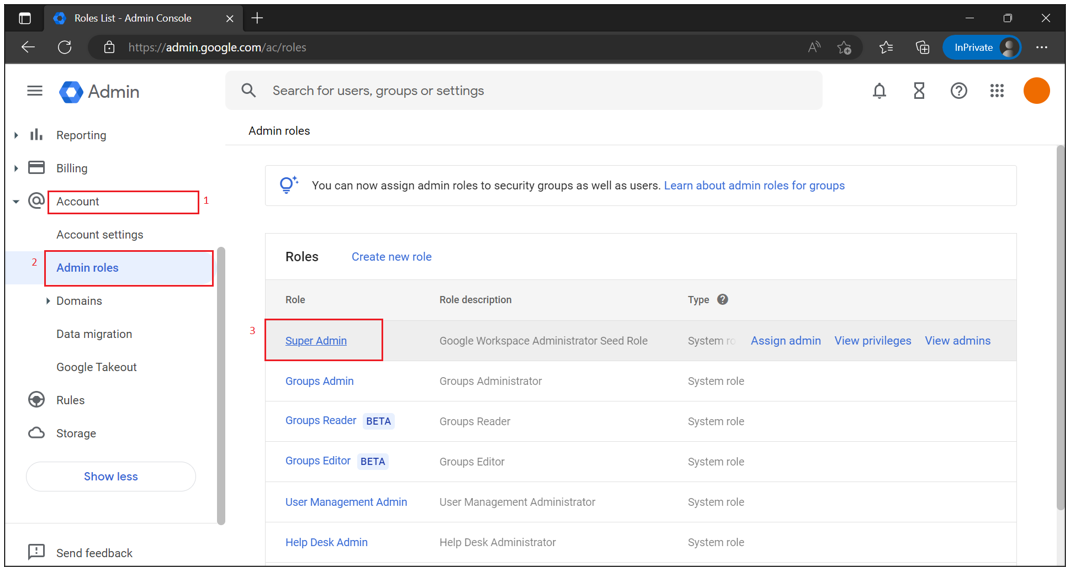Expand the Reporting section arrow
The height and width of the screenshot is (573, 1072).
click(x=16, y=135)
